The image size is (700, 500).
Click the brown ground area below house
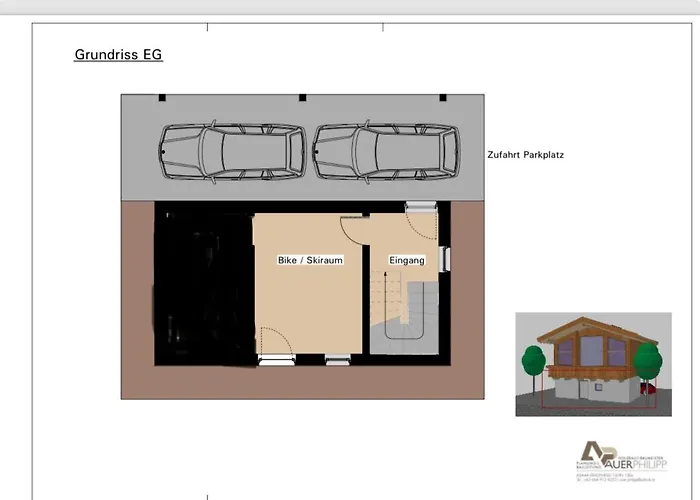[x=300, y=382]
